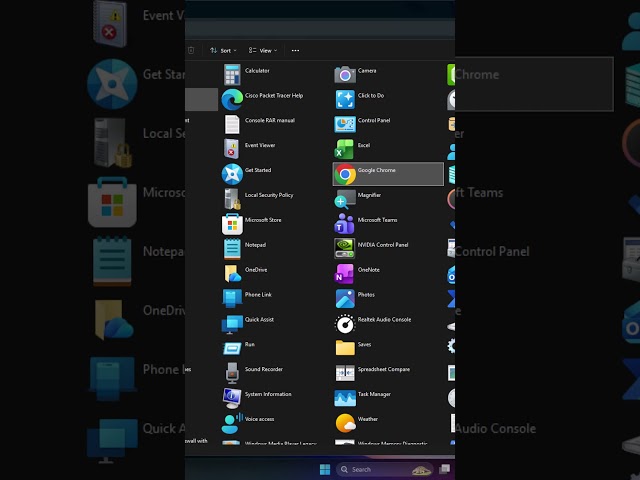Select the Camera app icon
Screen dimensions: 640x480
[345, 75]
